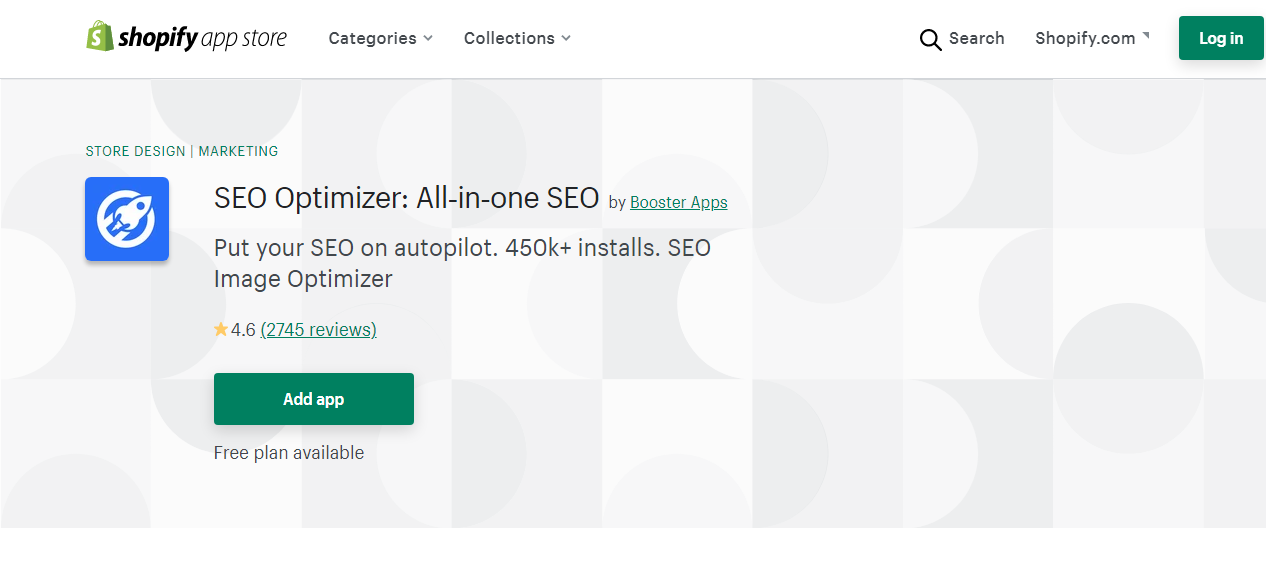Click the Shopify shopping bag logo
The height and width of the screenshot is (585, 1266).
tap(99, 37)
